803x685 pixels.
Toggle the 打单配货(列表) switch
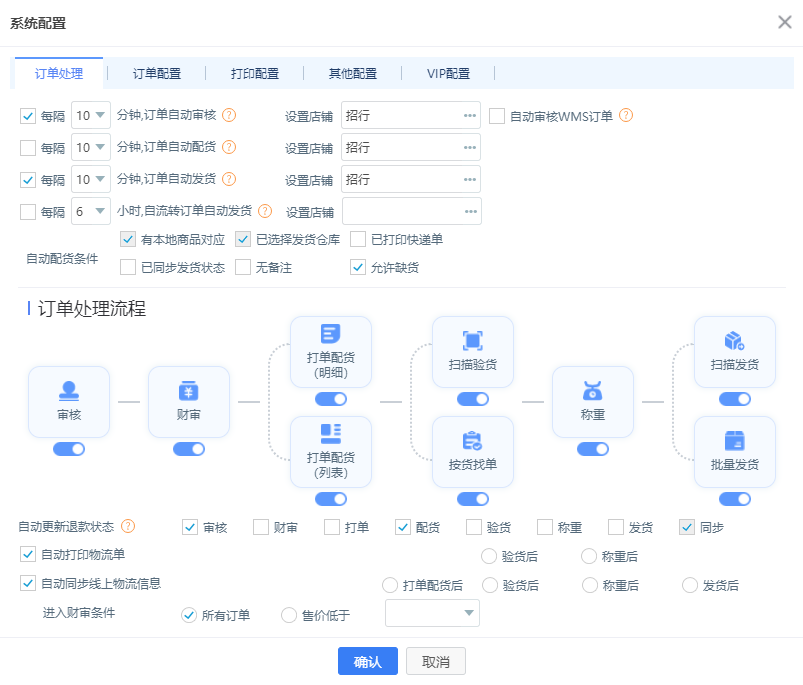(x=330, y=499)
